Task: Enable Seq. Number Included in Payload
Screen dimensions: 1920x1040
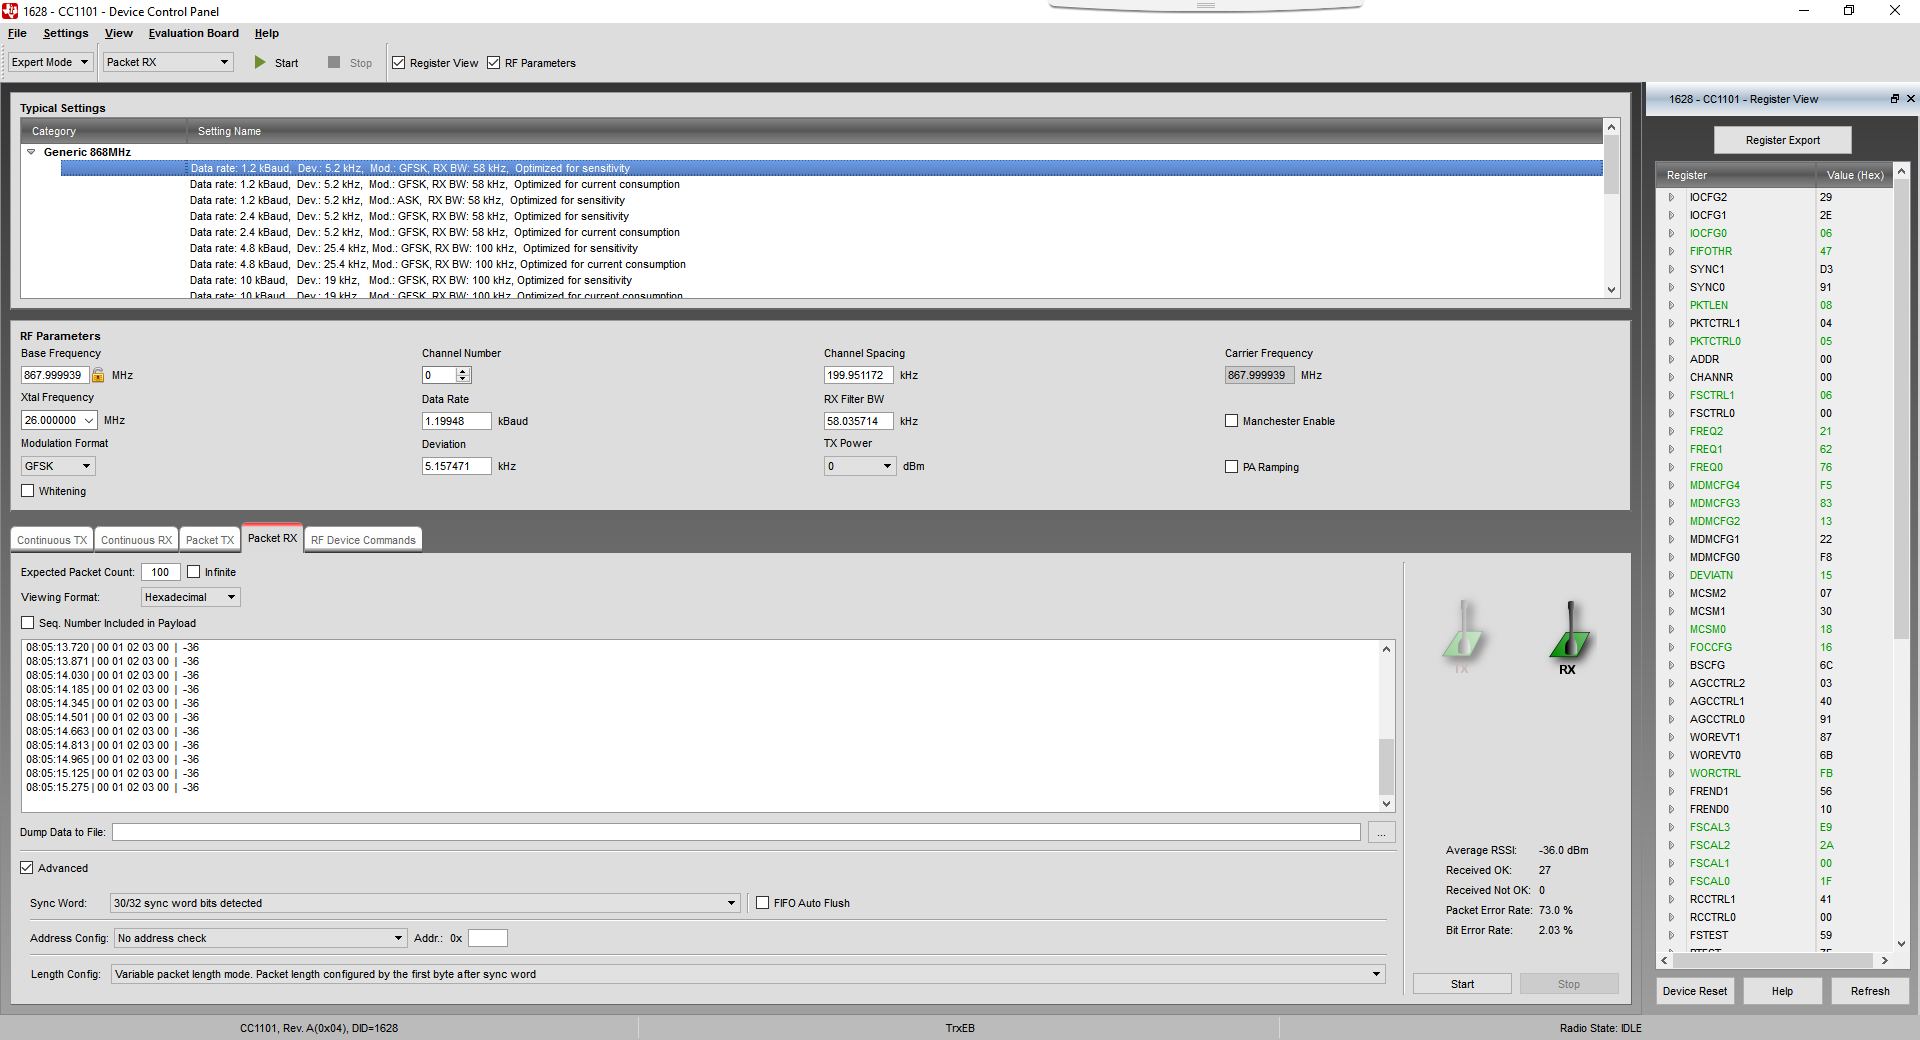Action: pos(28,623)
